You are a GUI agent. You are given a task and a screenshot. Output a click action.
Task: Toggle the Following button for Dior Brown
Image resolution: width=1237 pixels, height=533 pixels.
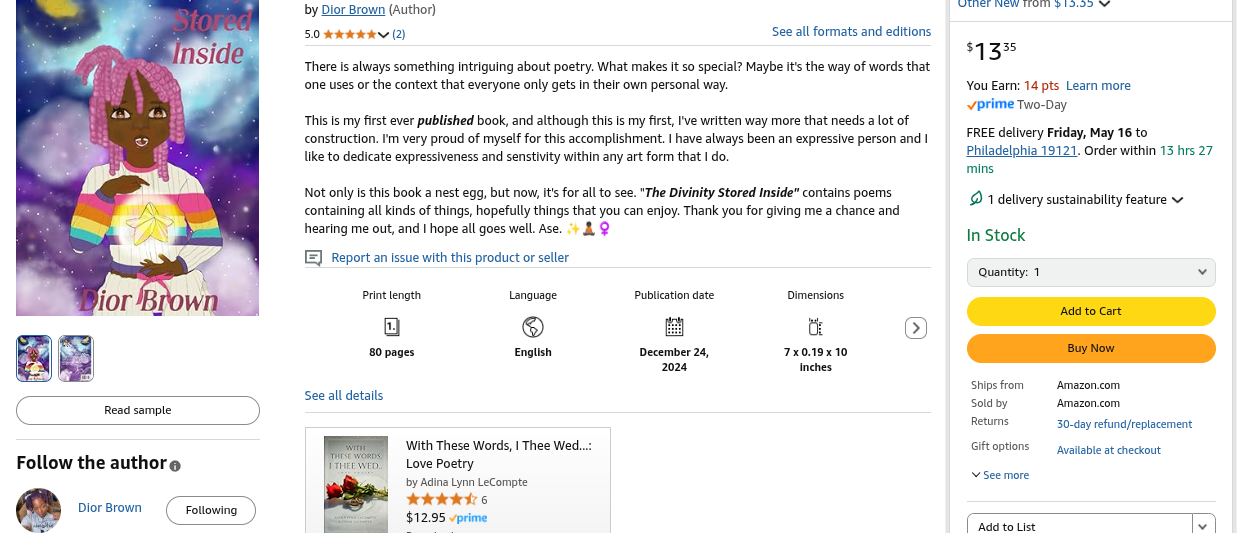click(211, 510)
